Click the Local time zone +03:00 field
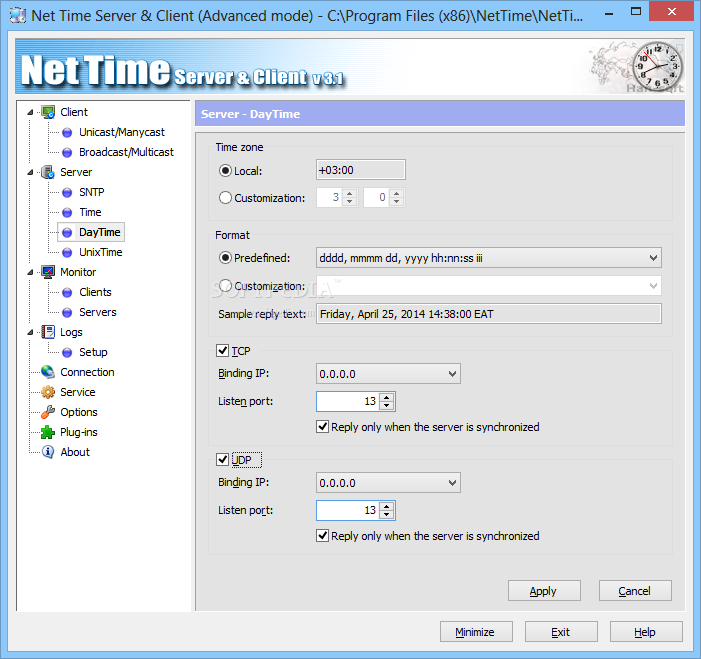701x659 pixels. coord(361,170)
